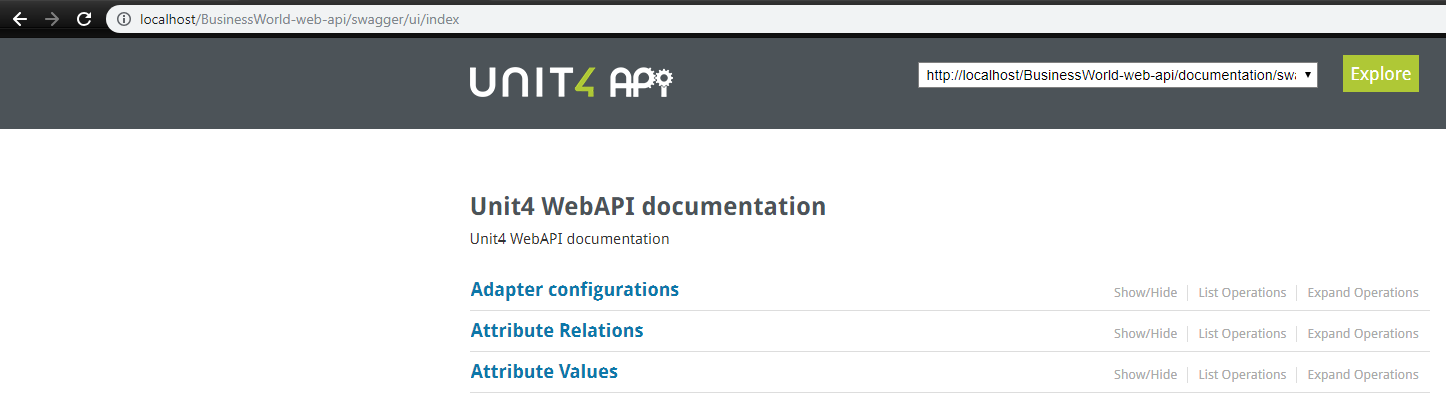Screen dimensions: 1446x401
Task: Expand Operations for Adapter configurations
Action: pos(1362,293)
